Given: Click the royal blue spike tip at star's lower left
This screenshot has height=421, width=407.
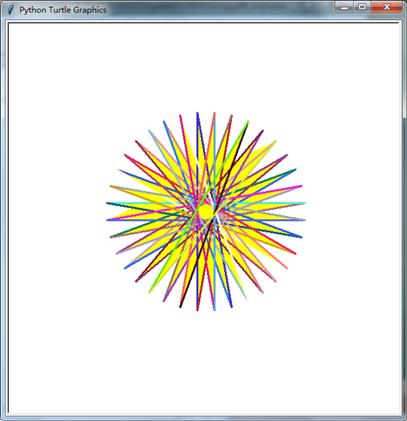Looking at the screenshot, I should 125,268.
